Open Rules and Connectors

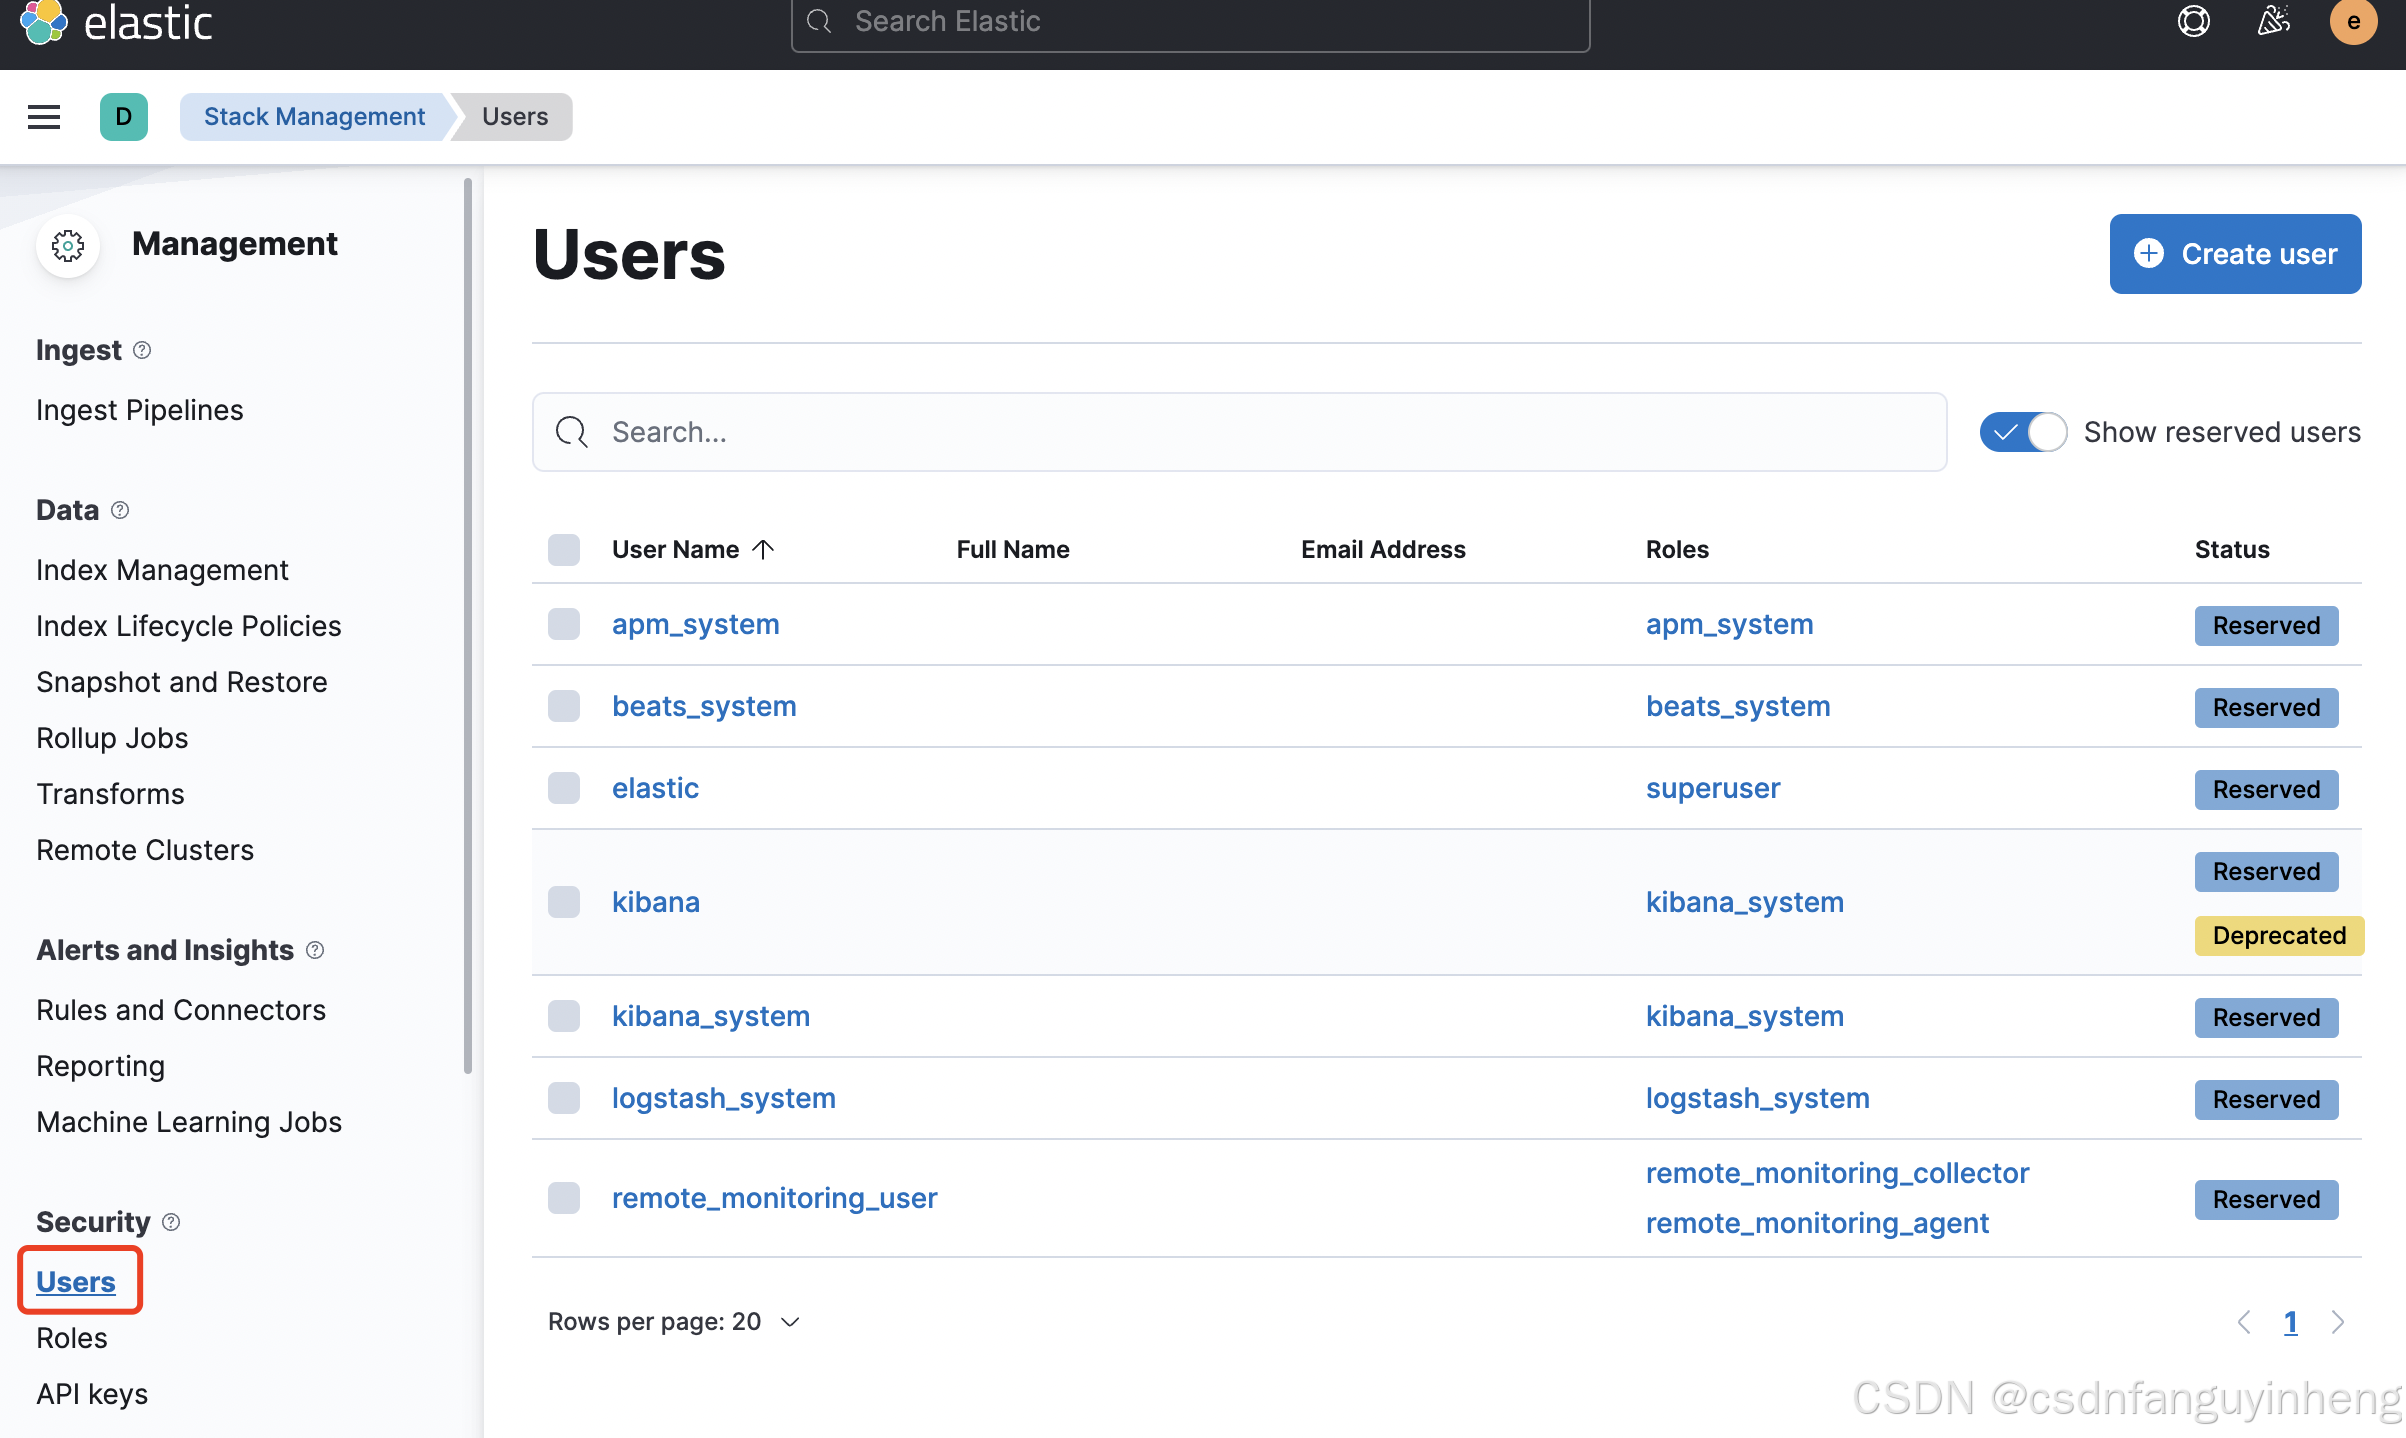(181, 1010)
